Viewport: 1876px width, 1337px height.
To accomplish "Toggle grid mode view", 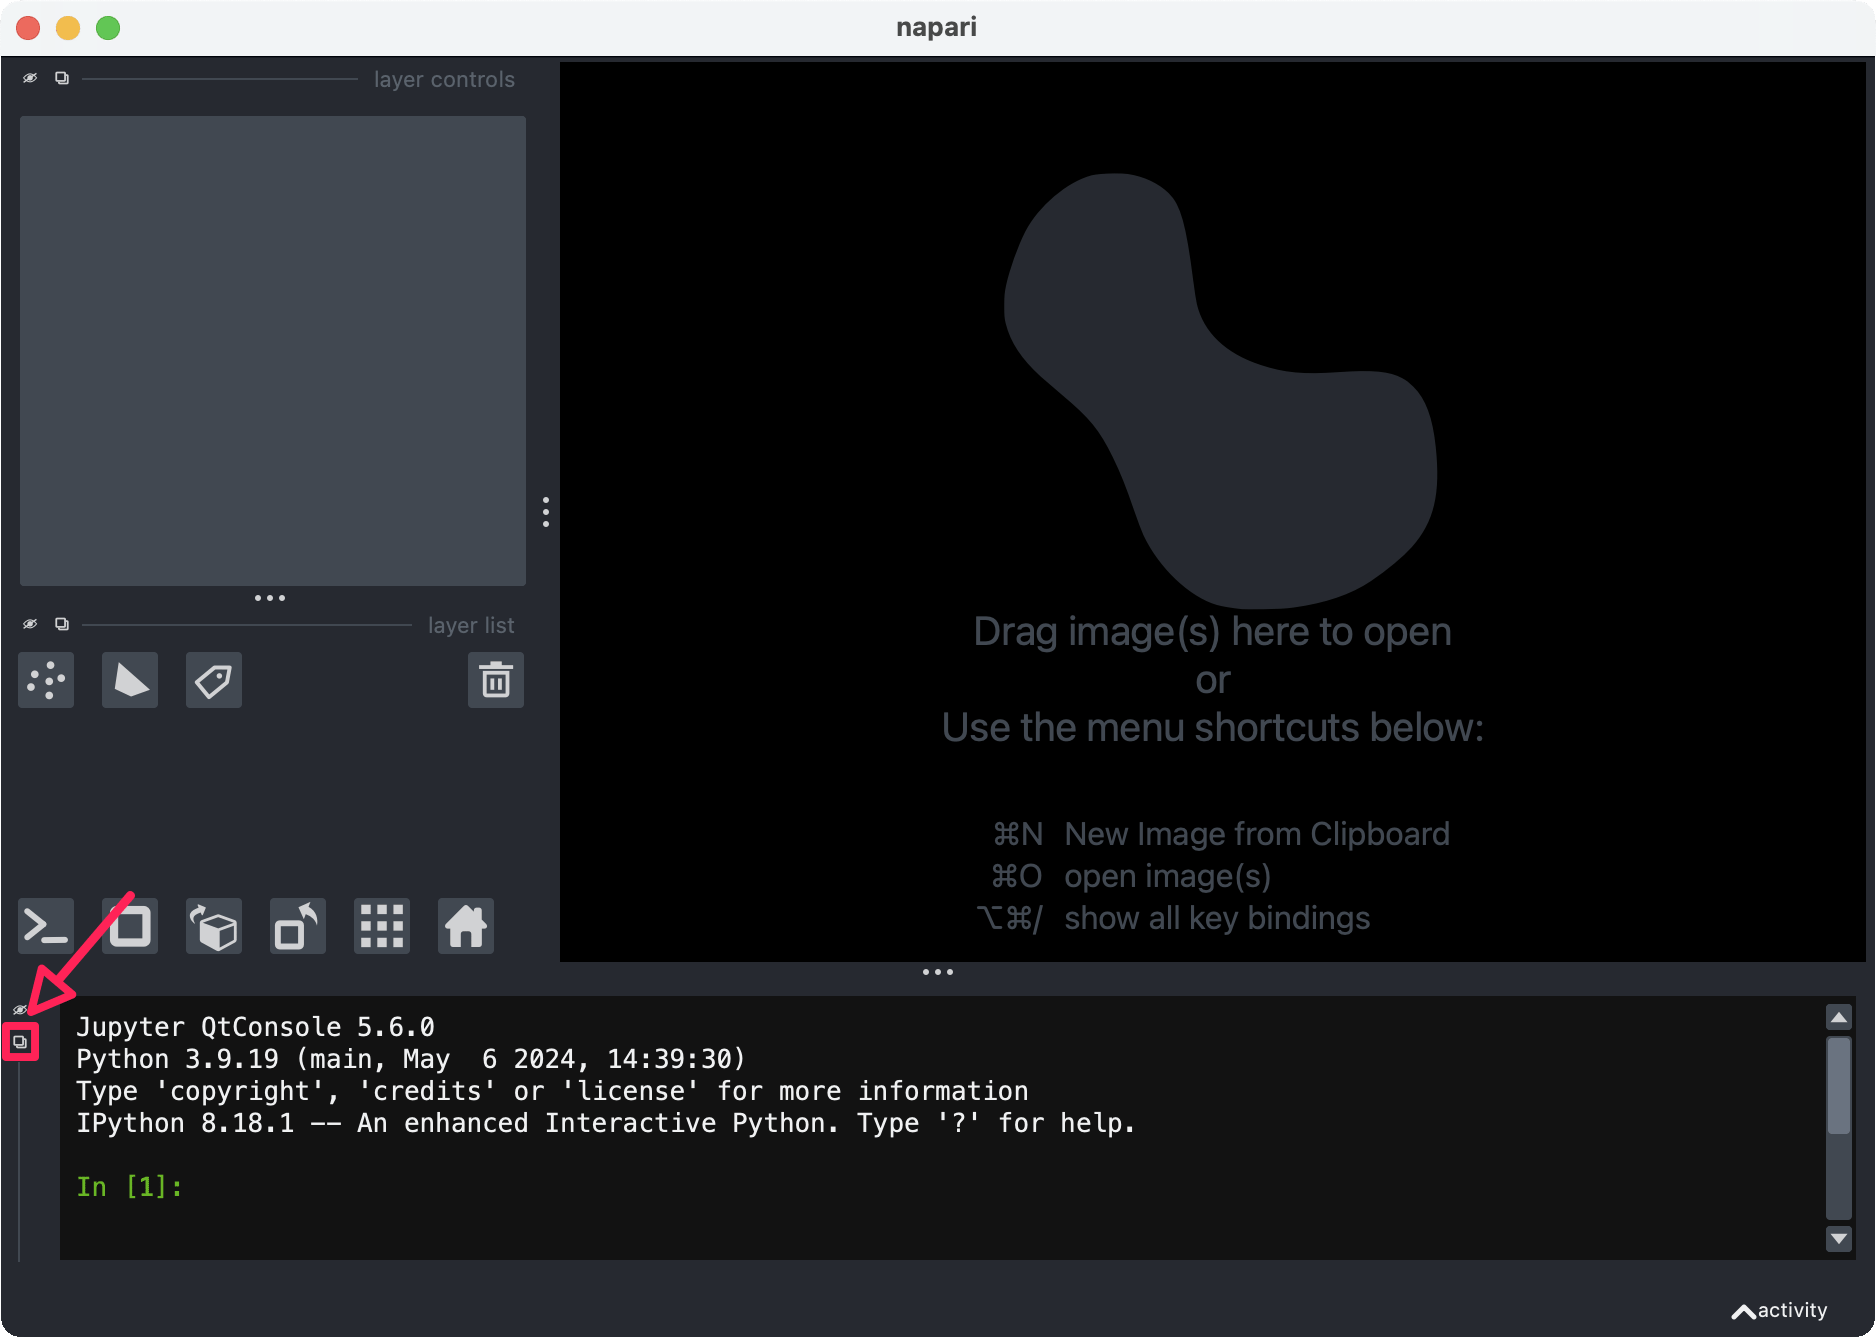I will [382, 926].
